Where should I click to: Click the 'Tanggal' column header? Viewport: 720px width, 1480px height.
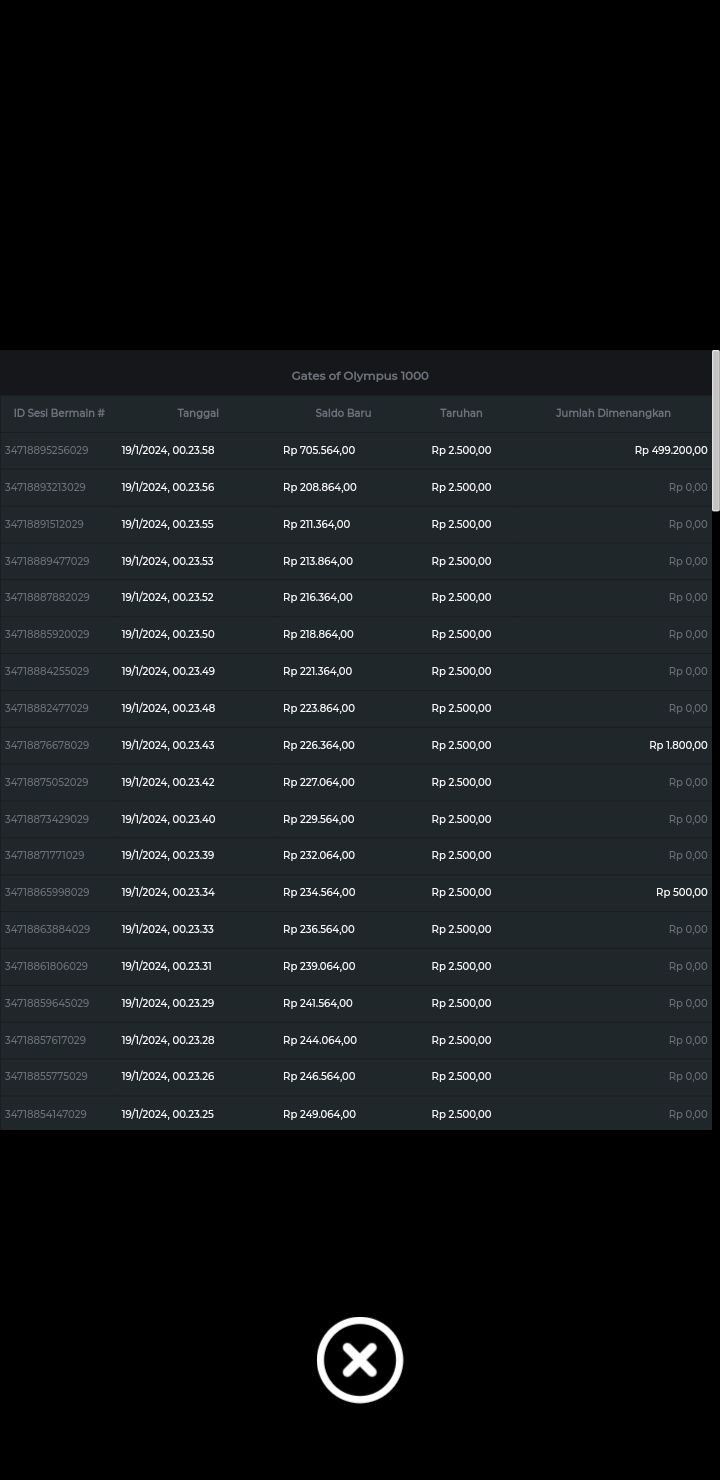tap(198, 413)
